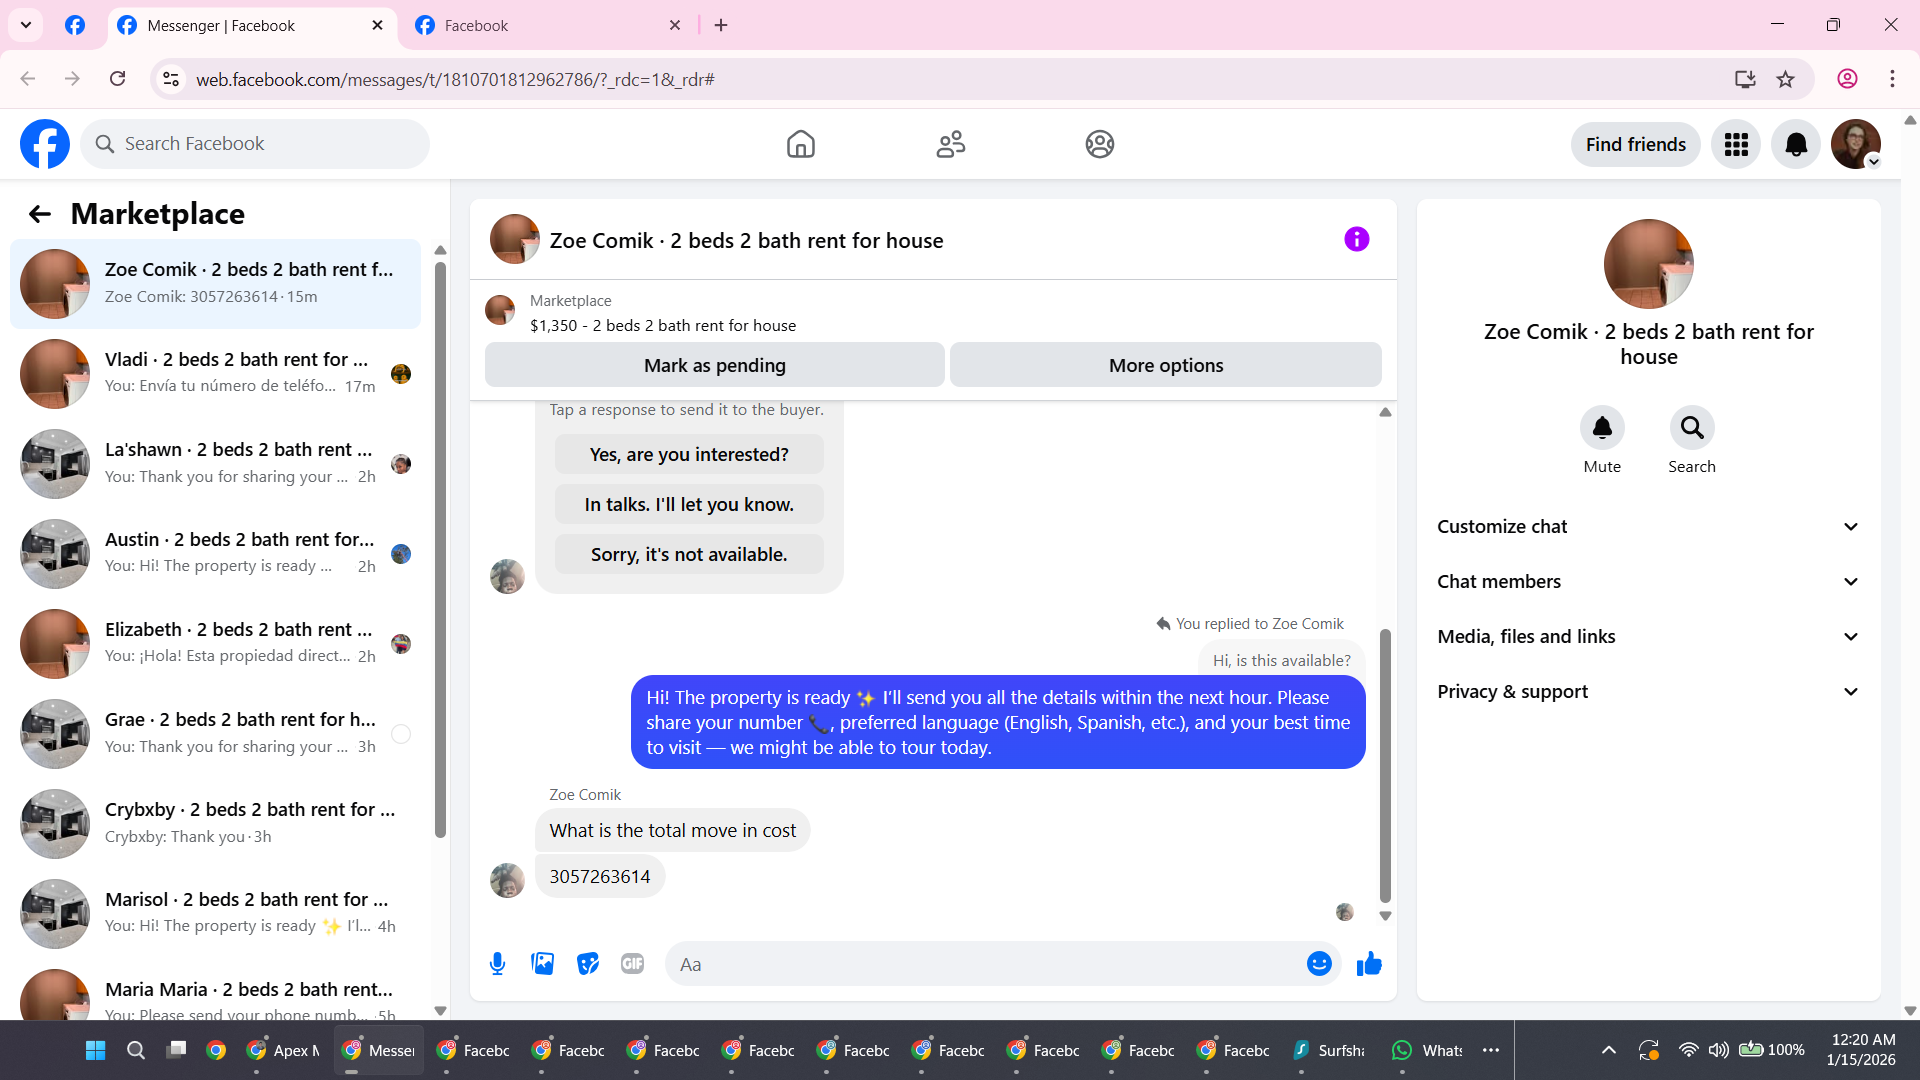Bookmark this page with star icon
1920x1080 pixels.
click(1786, 79)
